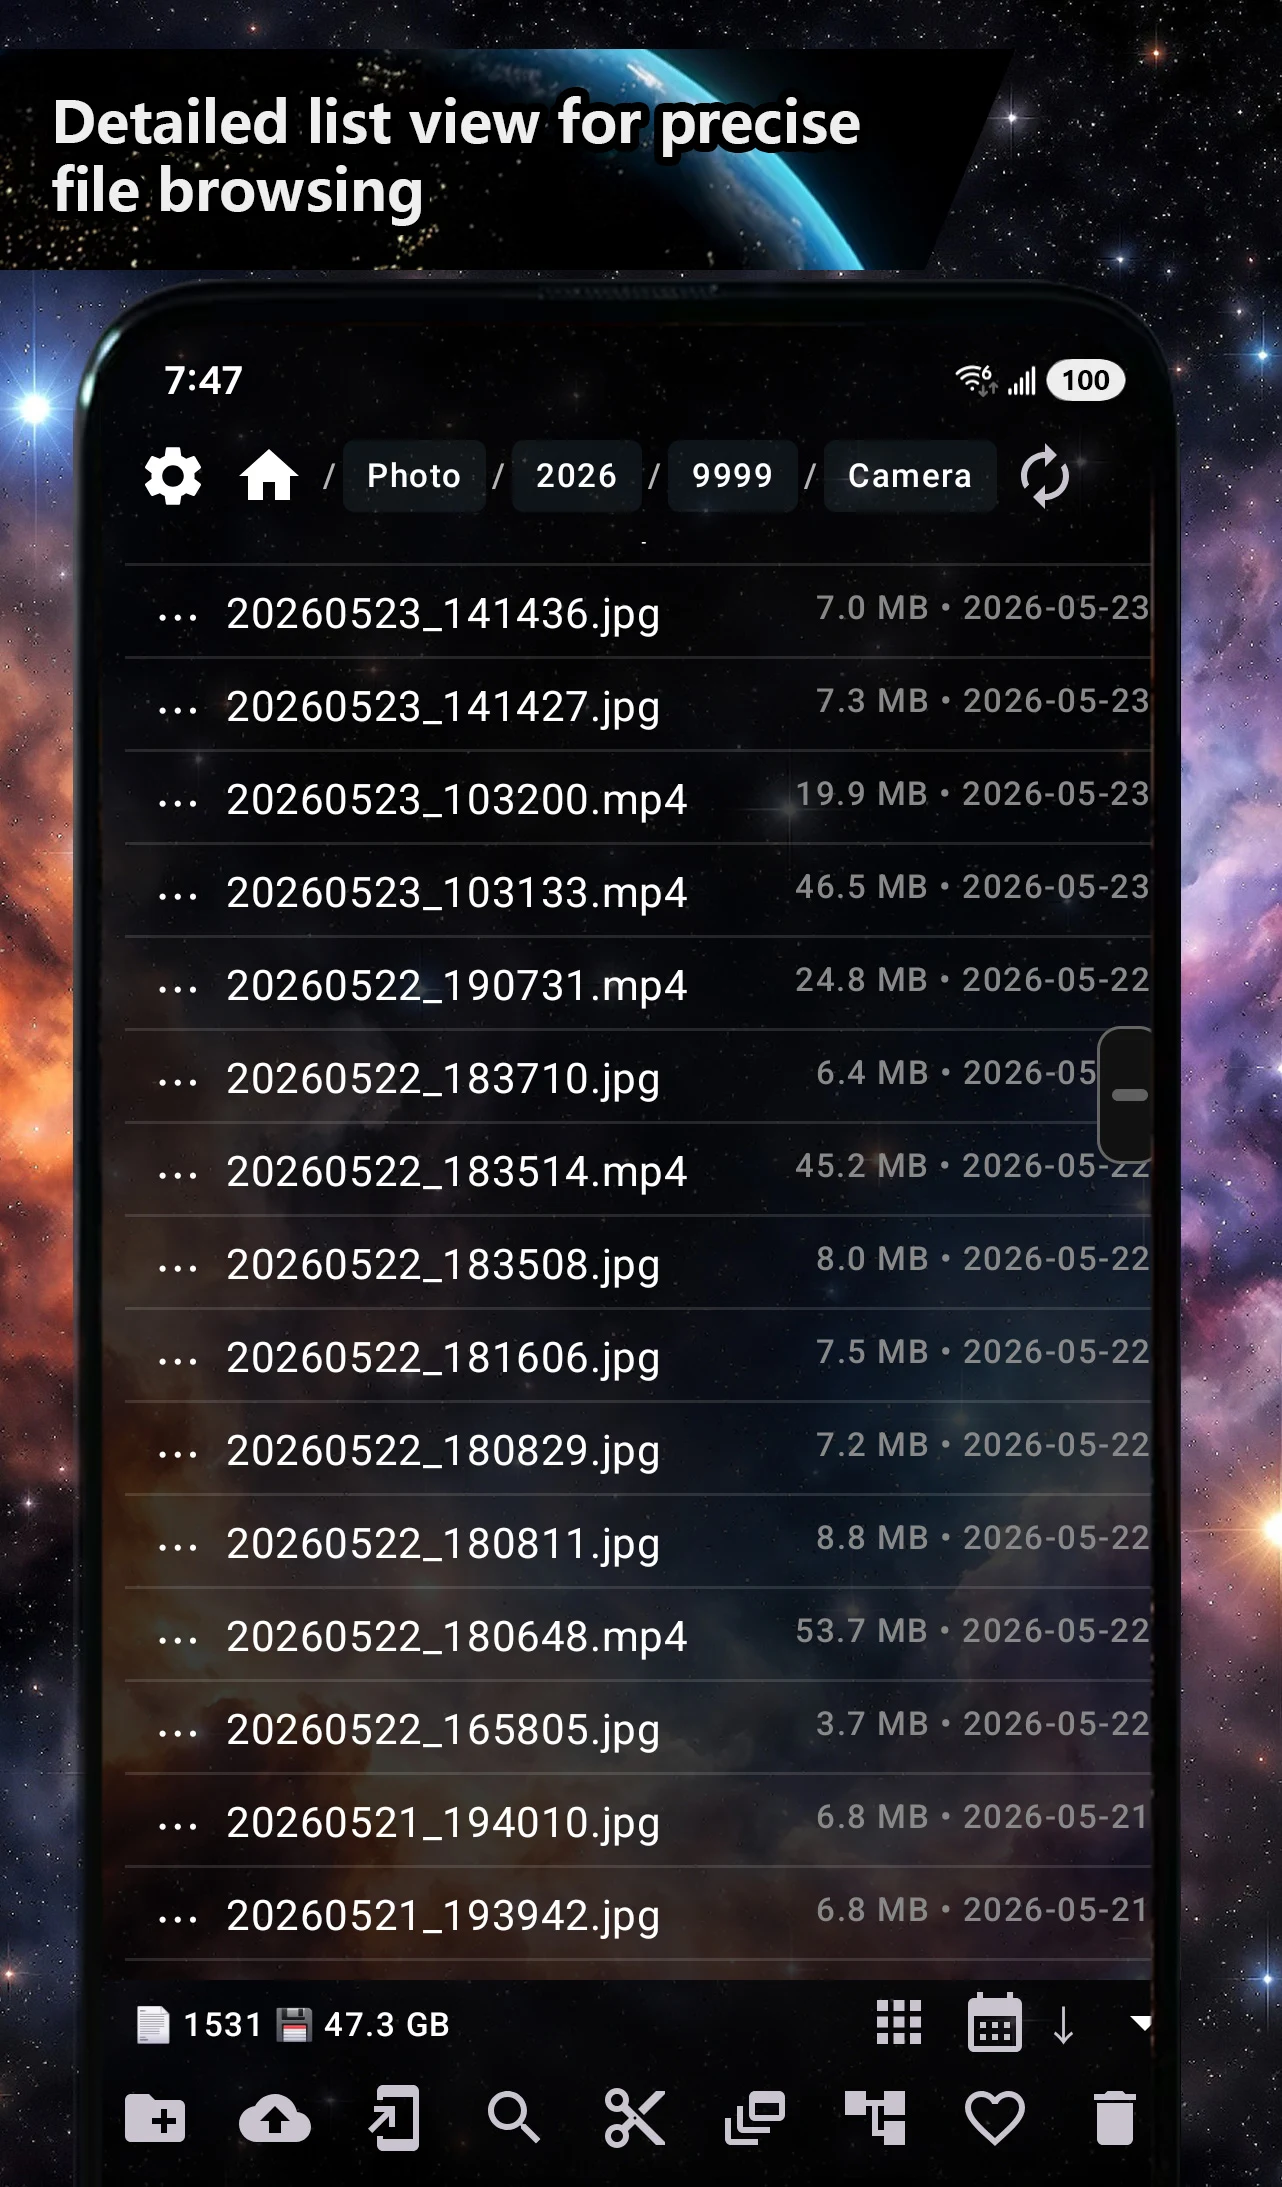Viewport: 1282px width, 2187px height.
Task: Tap the 1531 file count indicator
Action: coord(199,2025)
